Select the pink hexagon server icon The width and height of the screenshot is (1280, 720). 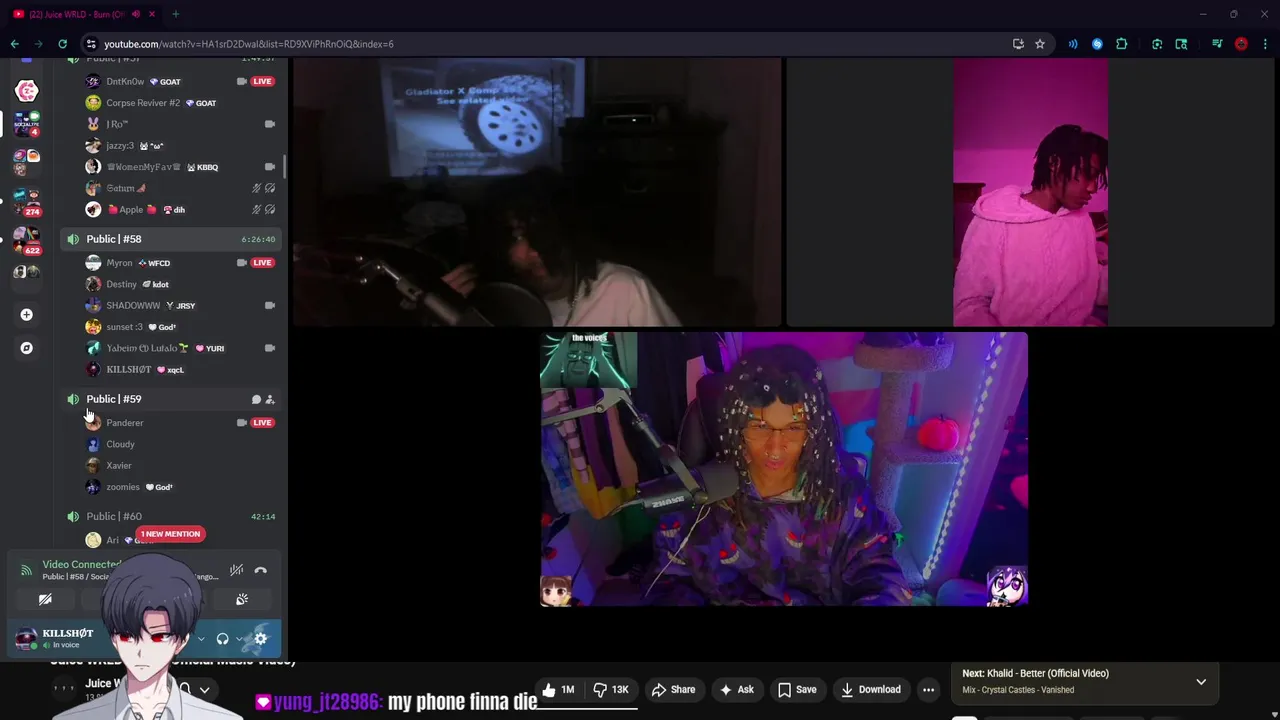click(26, 91)
